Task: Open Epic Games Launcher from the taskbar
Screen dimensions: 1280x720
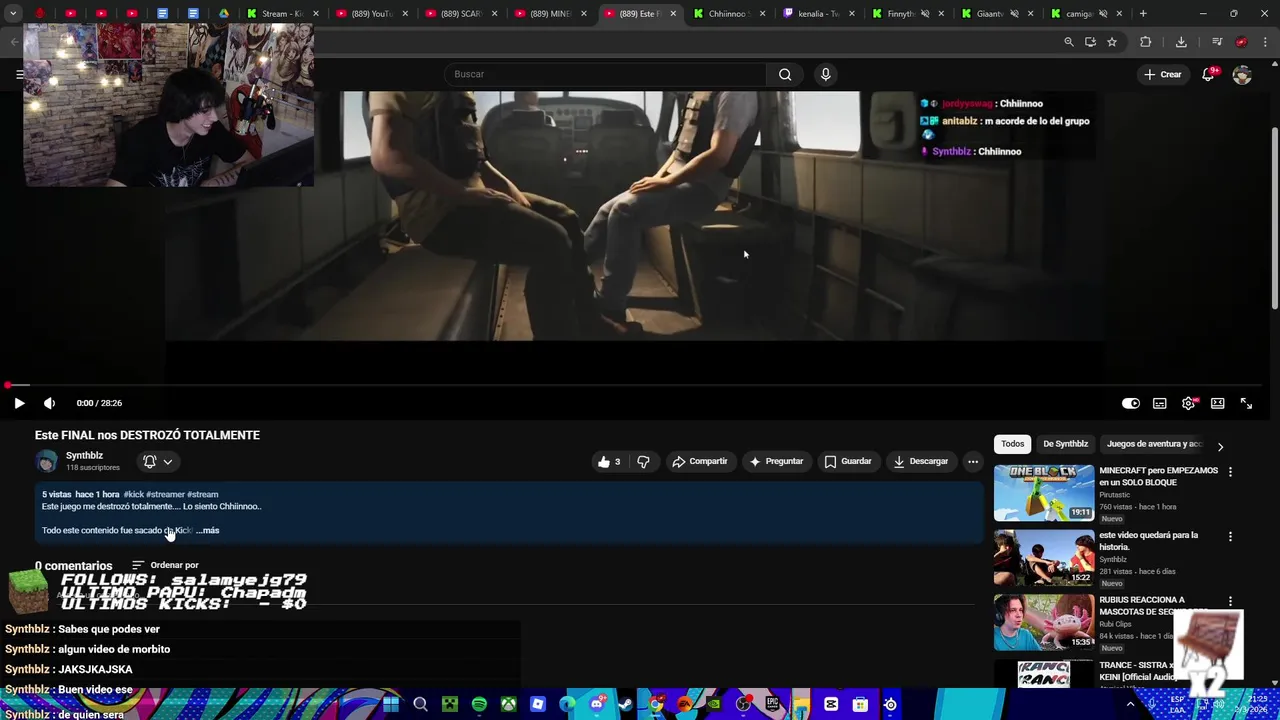Action: tap(773, 704)
